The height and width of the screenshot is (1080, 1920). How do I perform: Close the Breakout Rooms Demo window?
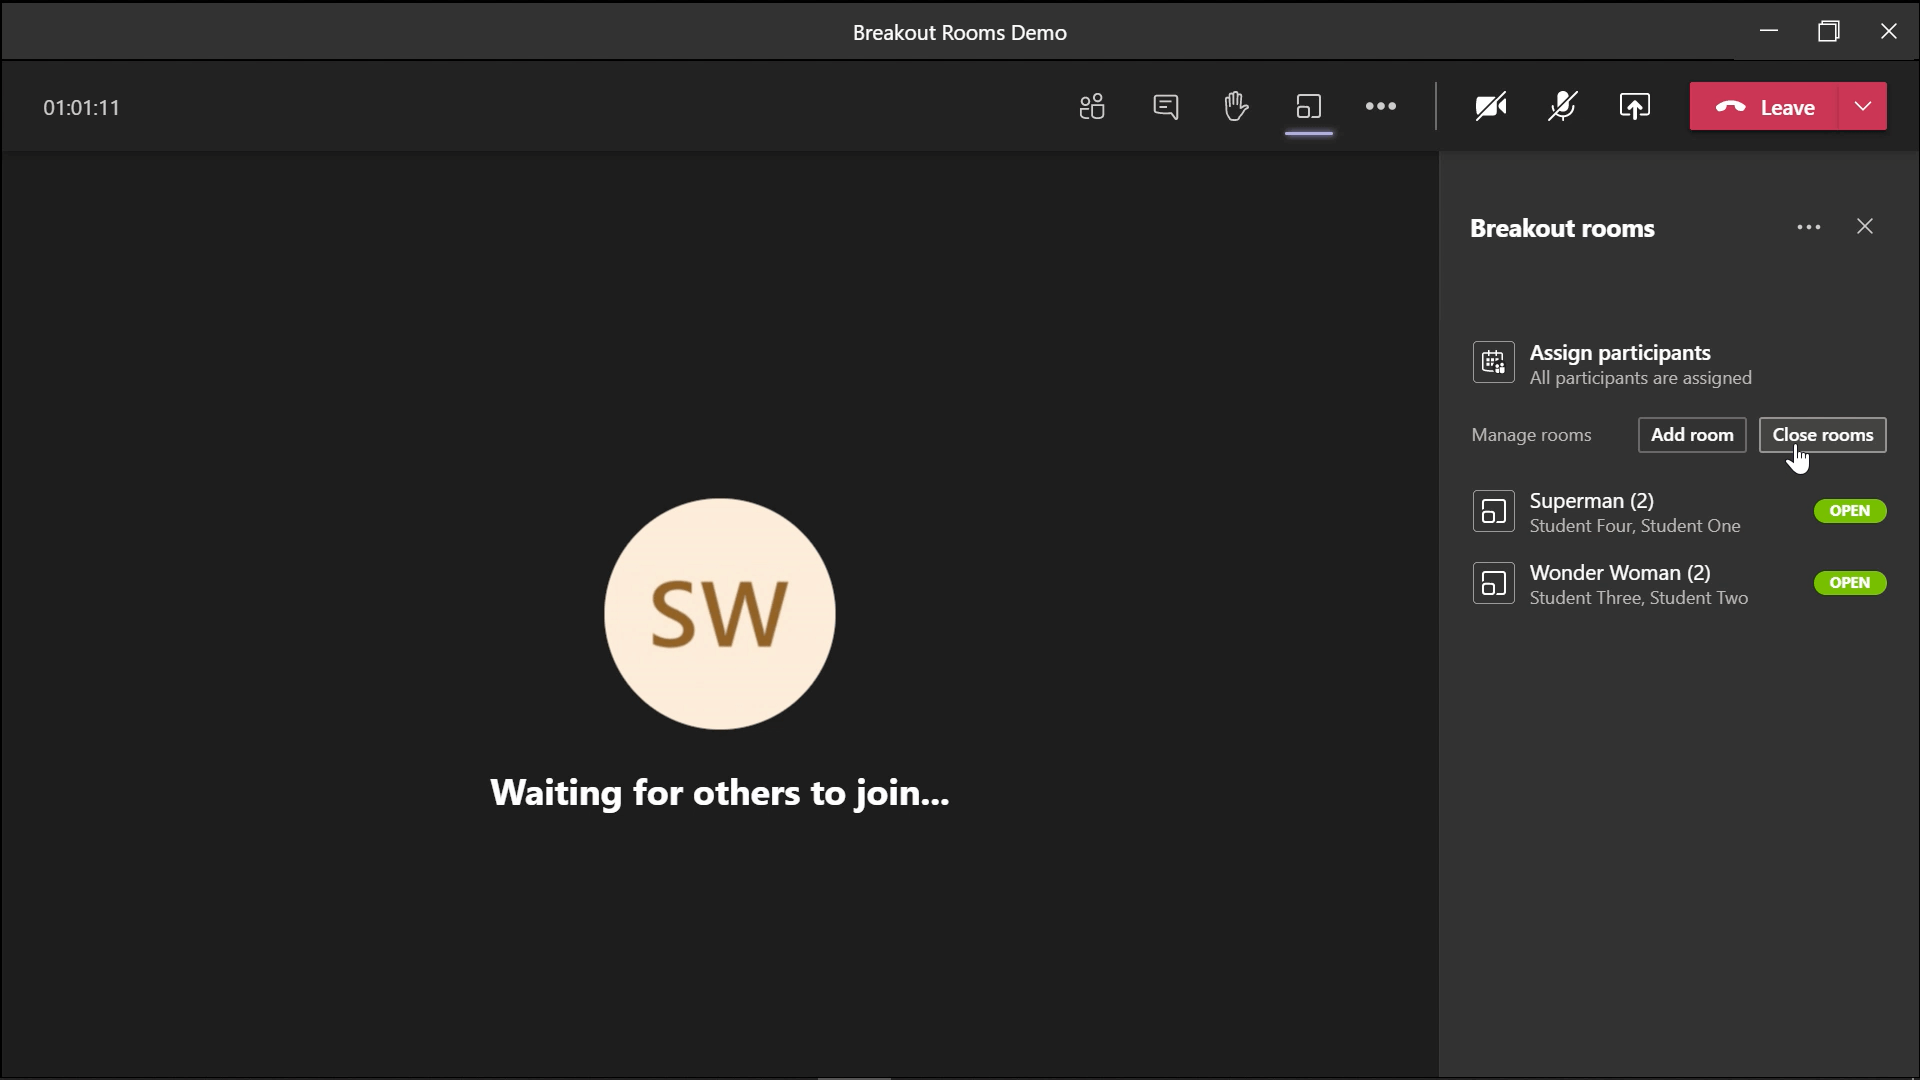coord(1888,31)
